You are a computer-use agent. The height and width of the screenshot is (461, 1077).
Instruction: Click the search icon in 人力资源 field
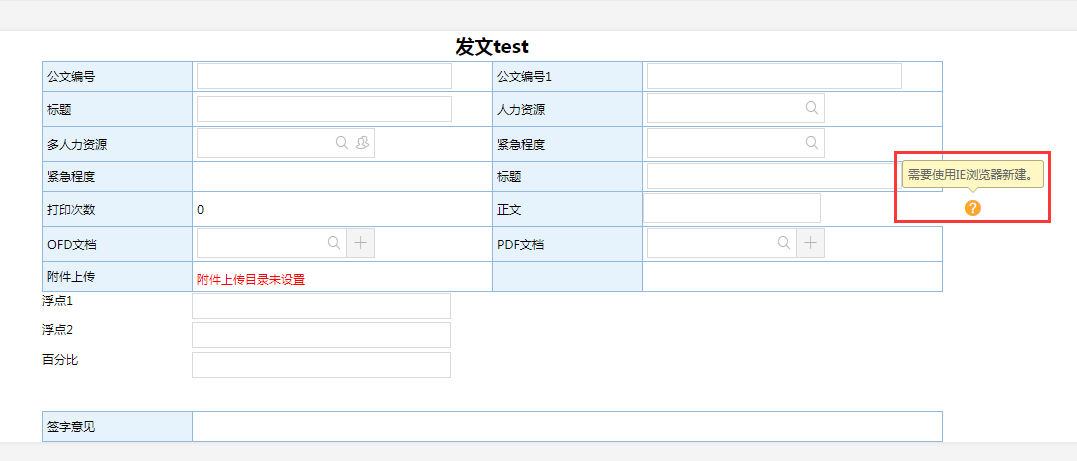click(x=812, y=108)
